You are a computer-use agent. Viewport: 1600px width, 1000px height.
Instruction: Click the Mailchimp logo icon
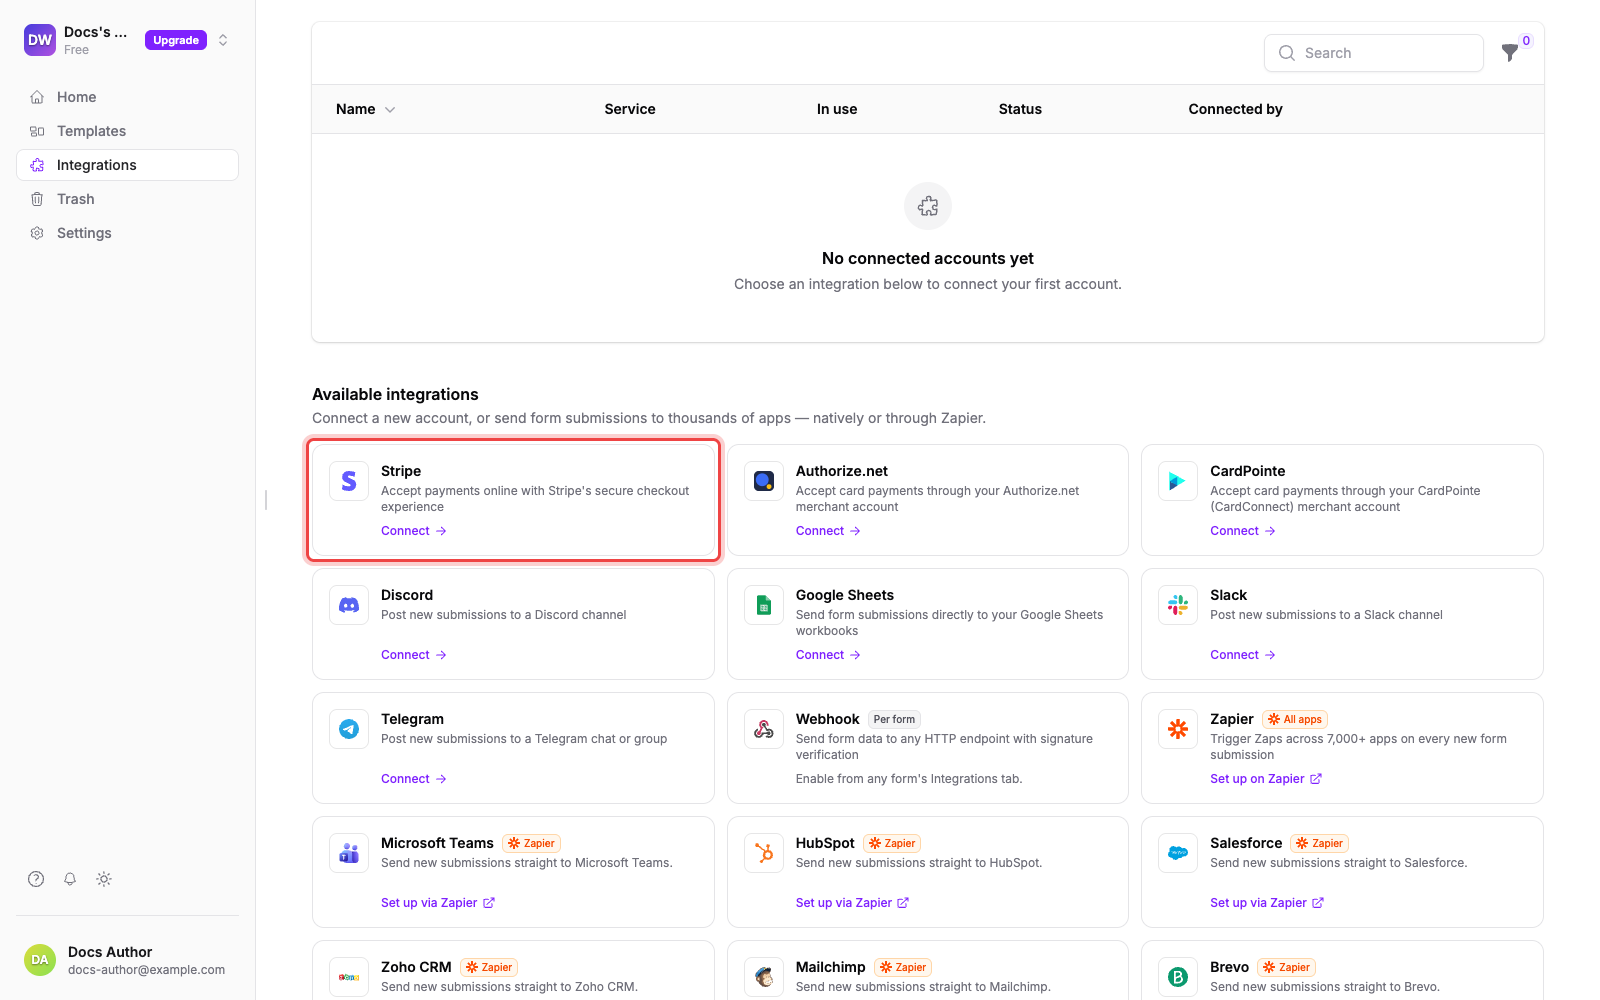pyautogui.click(x=764, y=977)
